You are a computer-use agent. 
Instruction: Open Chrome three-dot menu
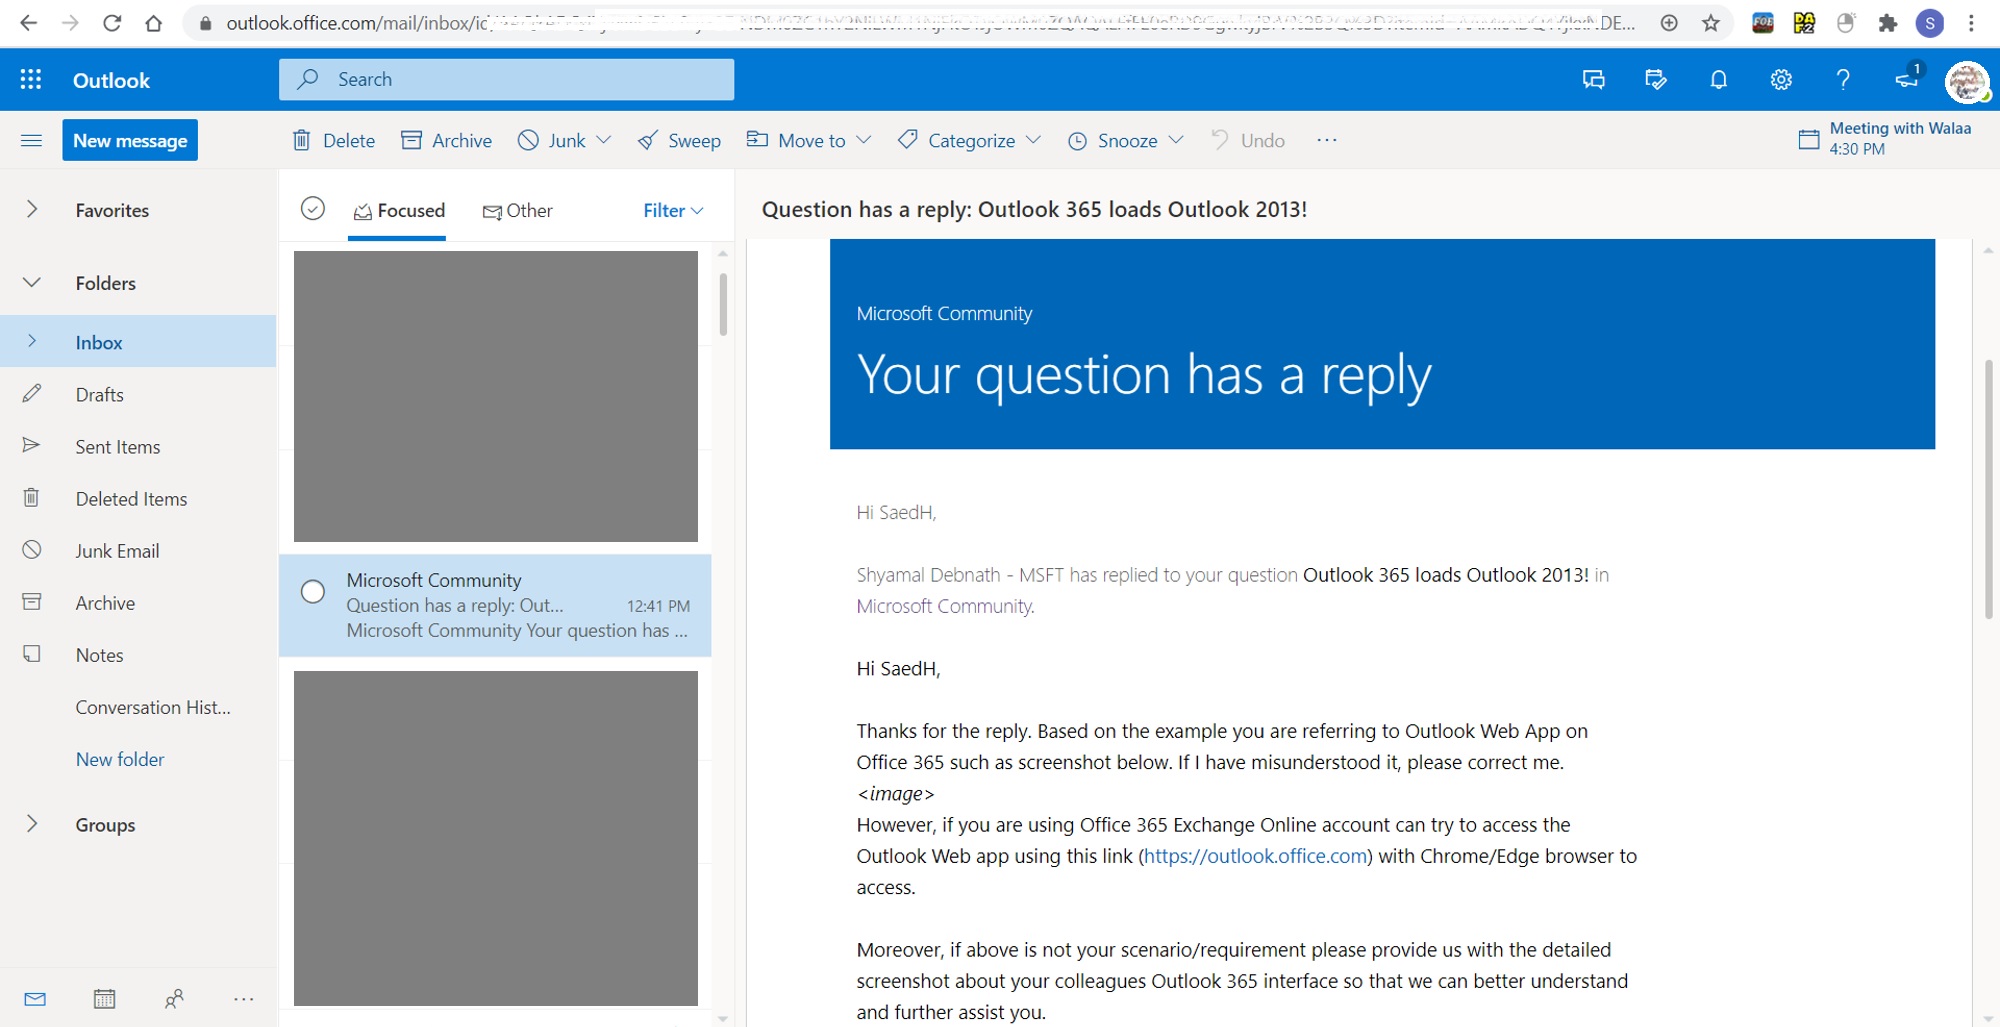1971,23
